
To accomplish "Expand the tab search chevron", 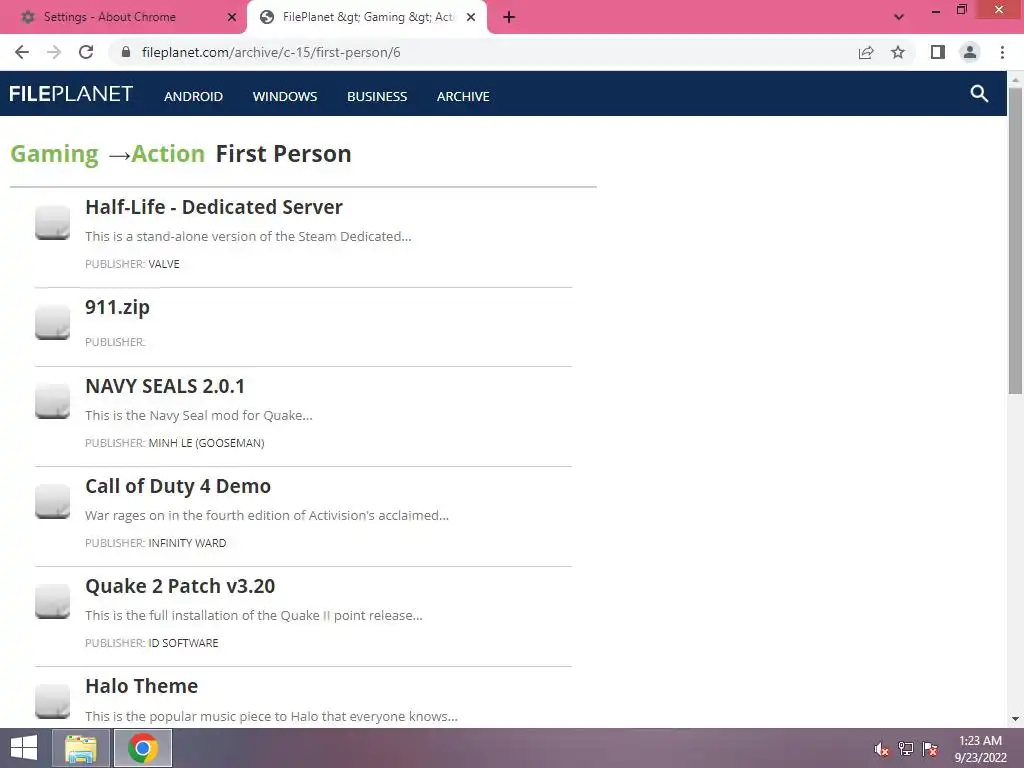I will tap(899, 17).
